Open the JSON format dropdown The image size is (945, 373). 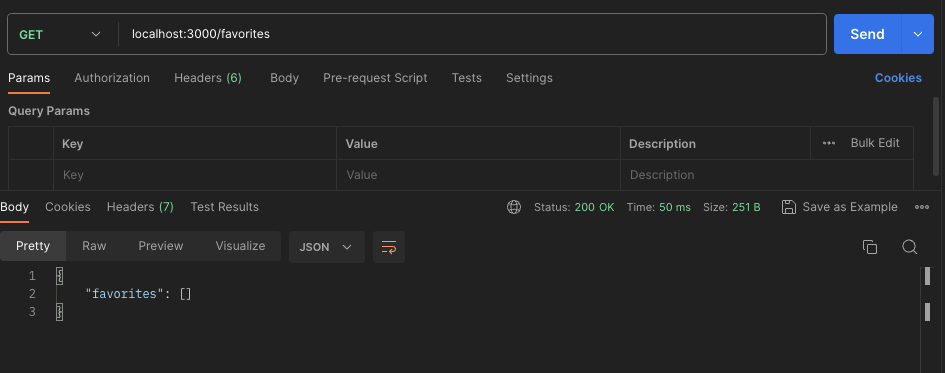pyautogui.click(x=327, y=247)
